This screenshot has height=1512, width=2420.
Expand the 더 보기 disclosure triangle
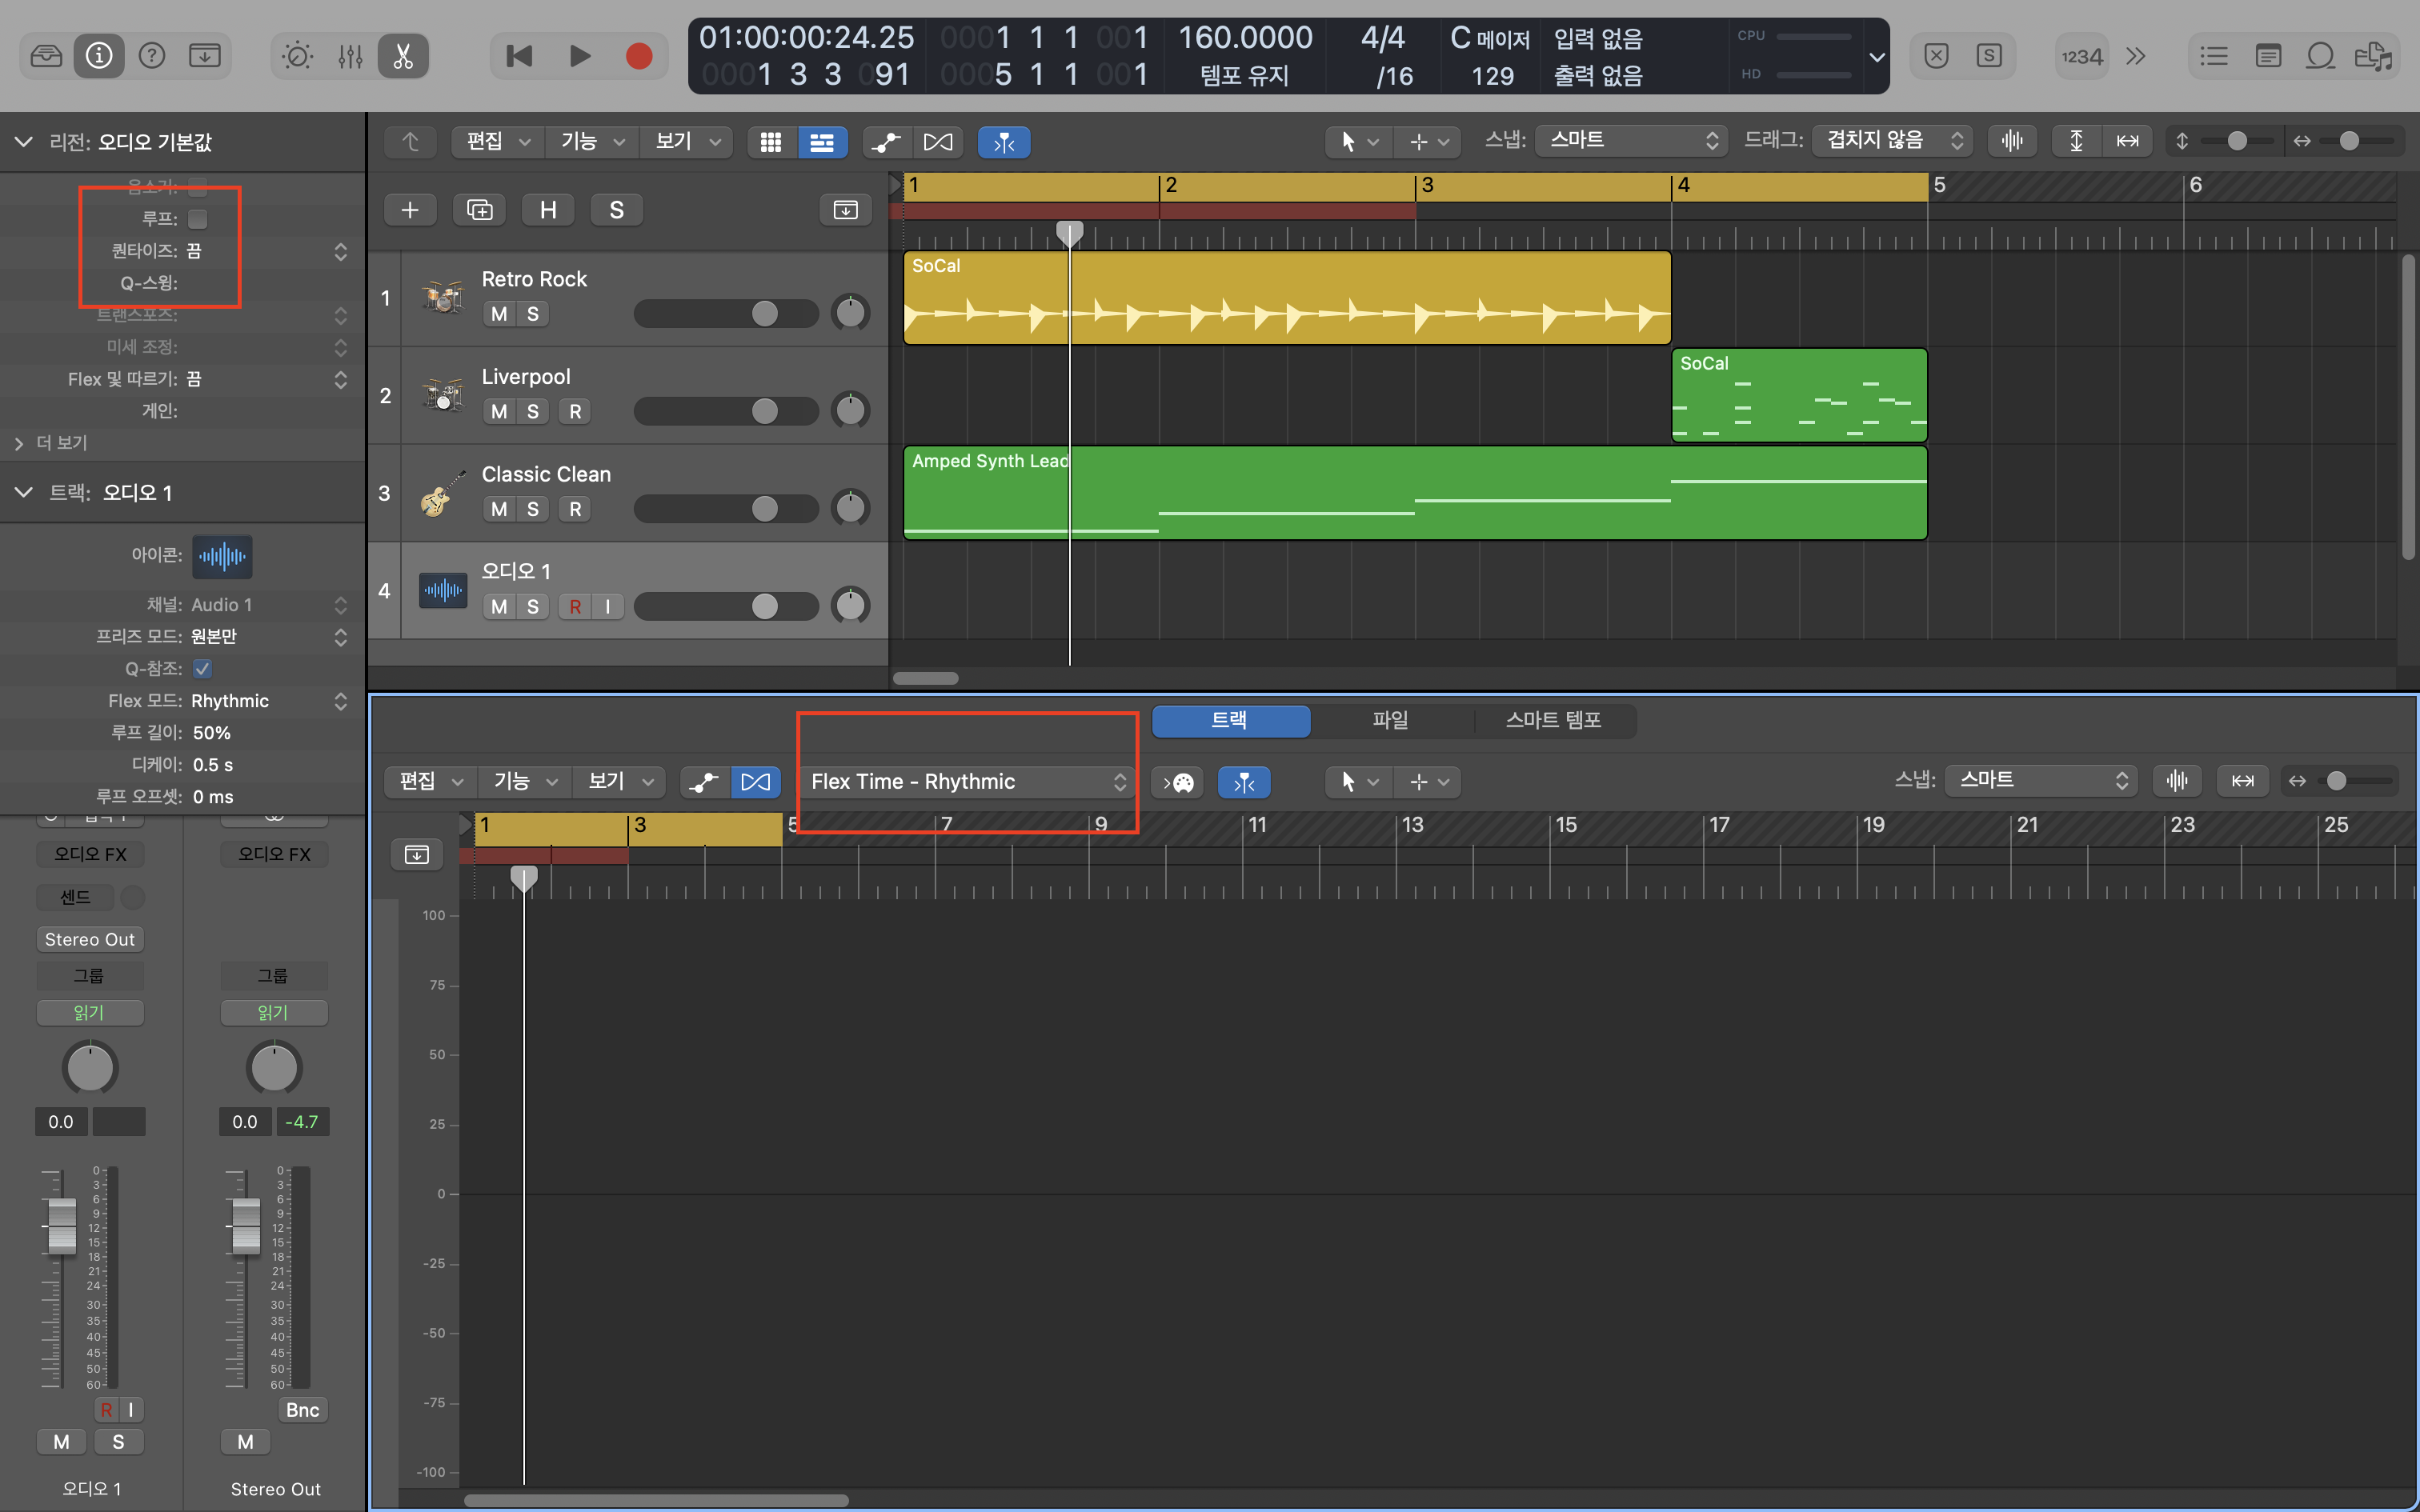coord(19,443)
